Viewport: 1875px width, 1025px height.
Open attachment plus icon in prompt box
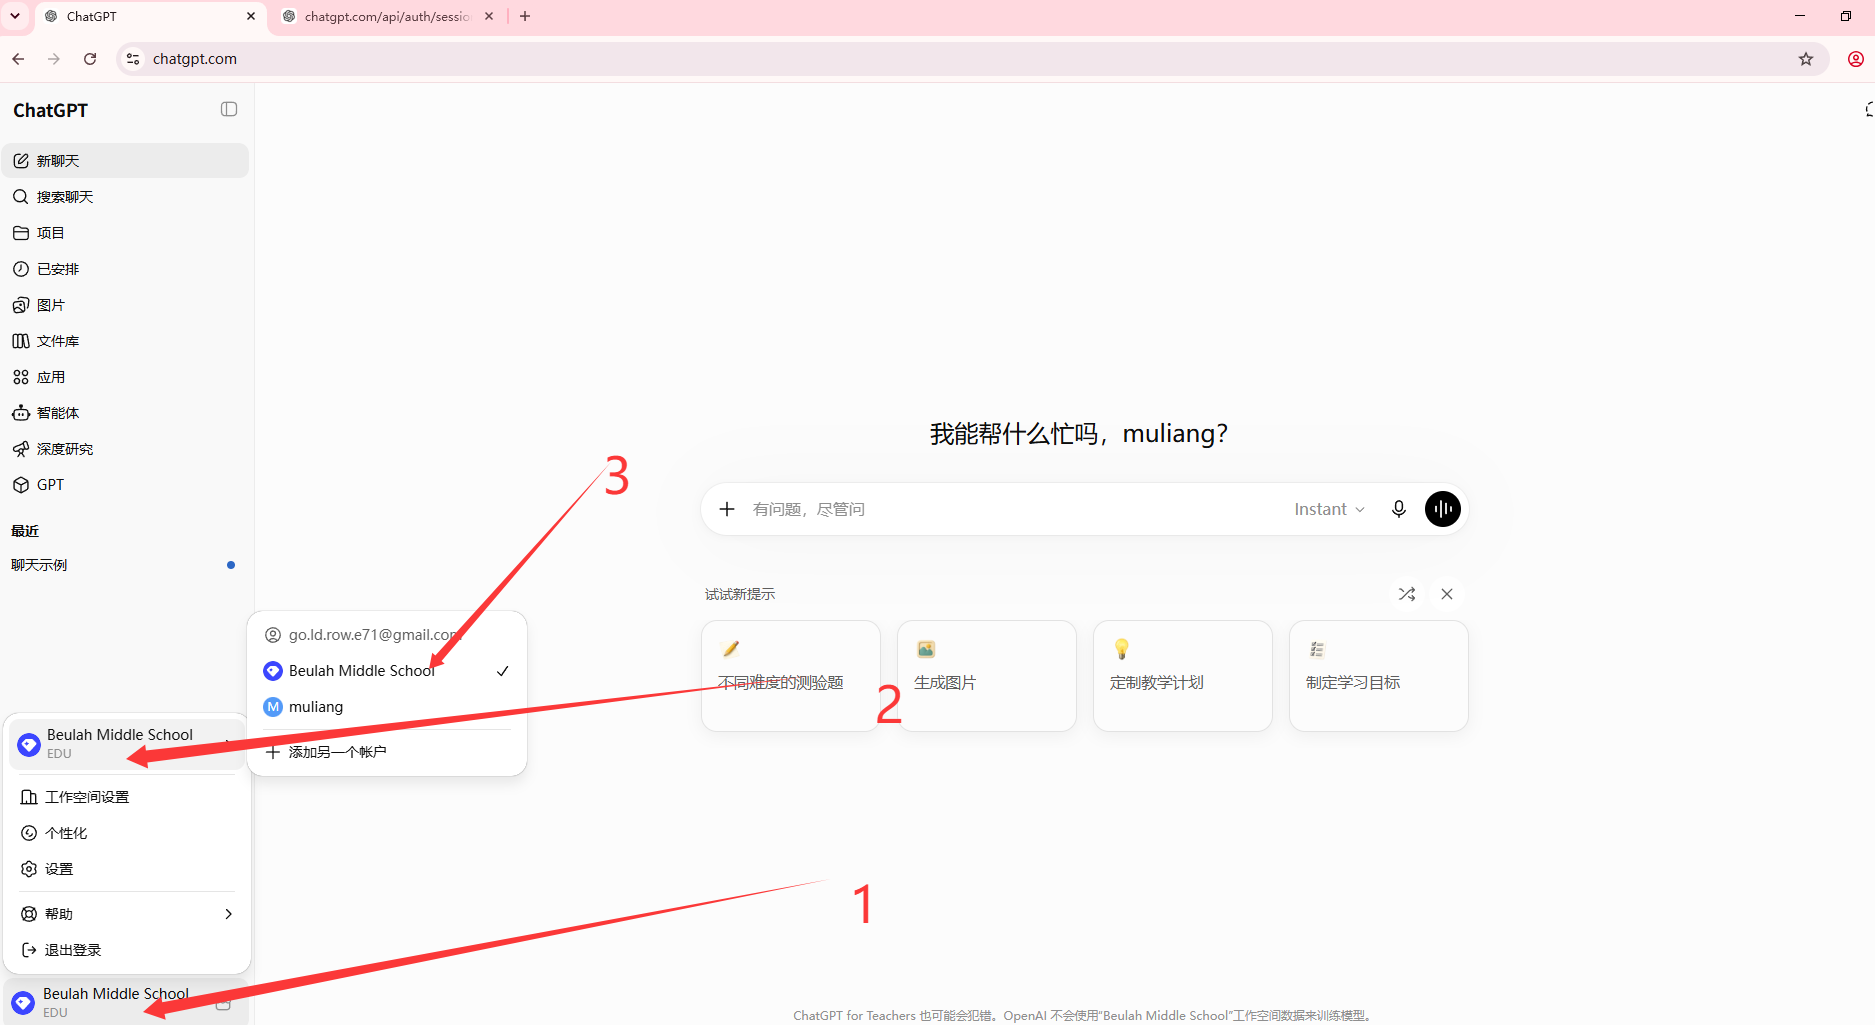click(x=727, y=509)
